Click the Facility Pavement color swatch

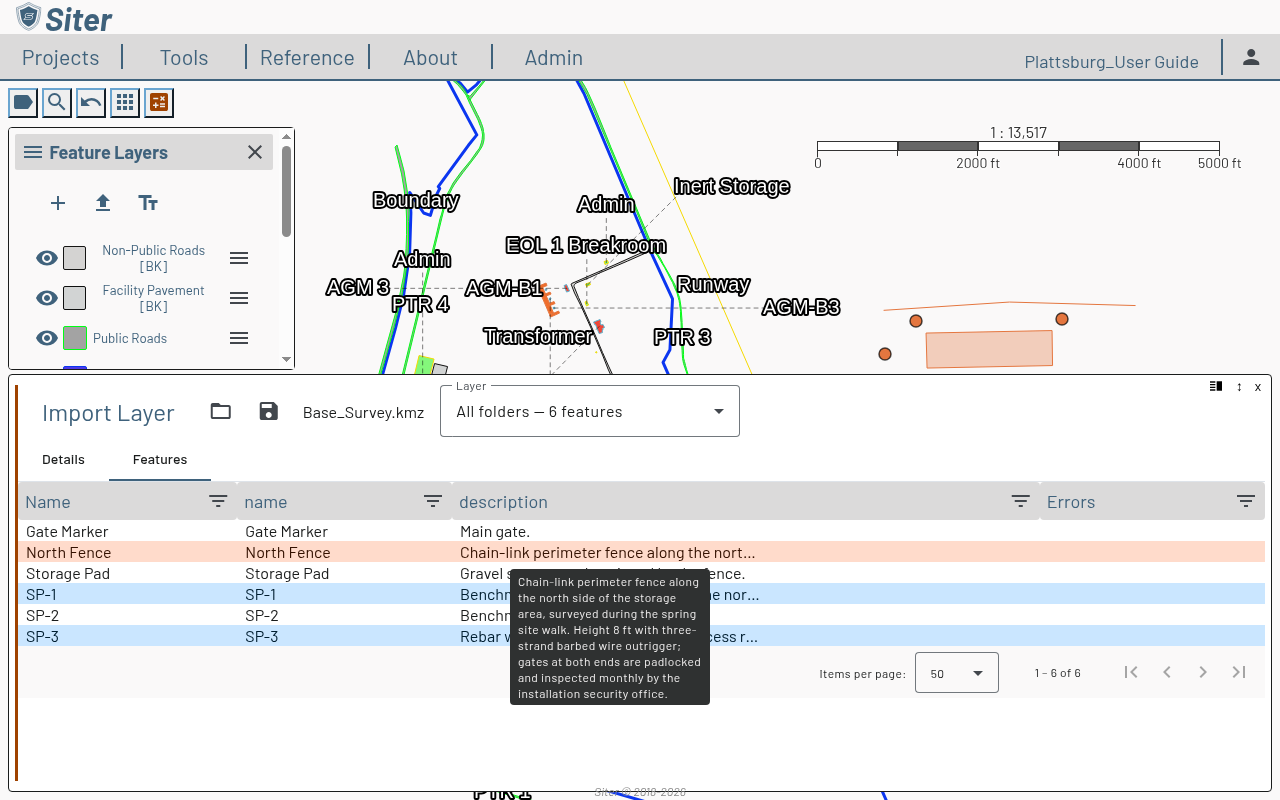(x=74, y=298)
